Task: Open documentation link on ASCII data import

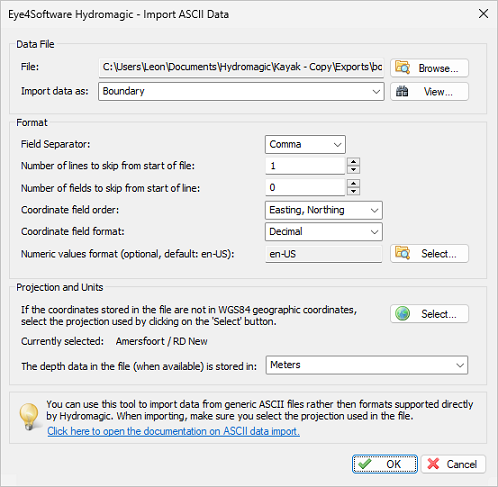Action: click(173, 431)
